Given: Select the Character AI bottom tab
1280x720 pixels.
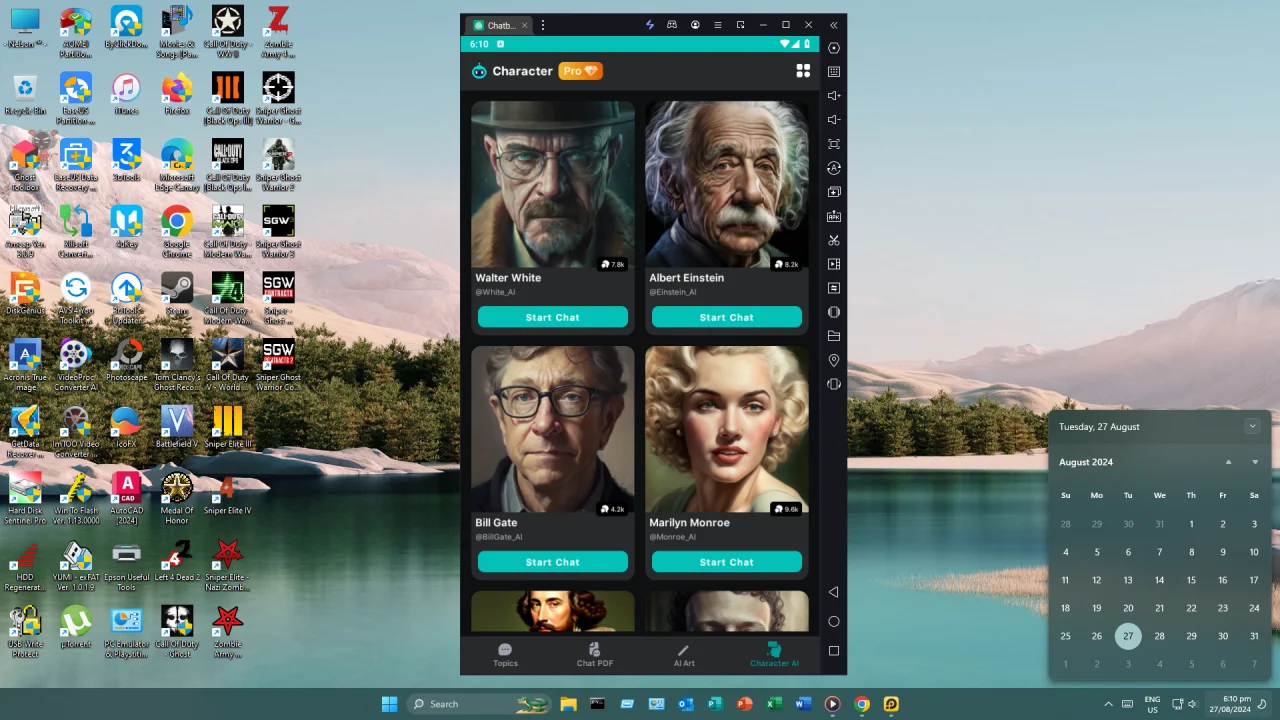Looking at the screenshot, I should click(x=774, y=655).
